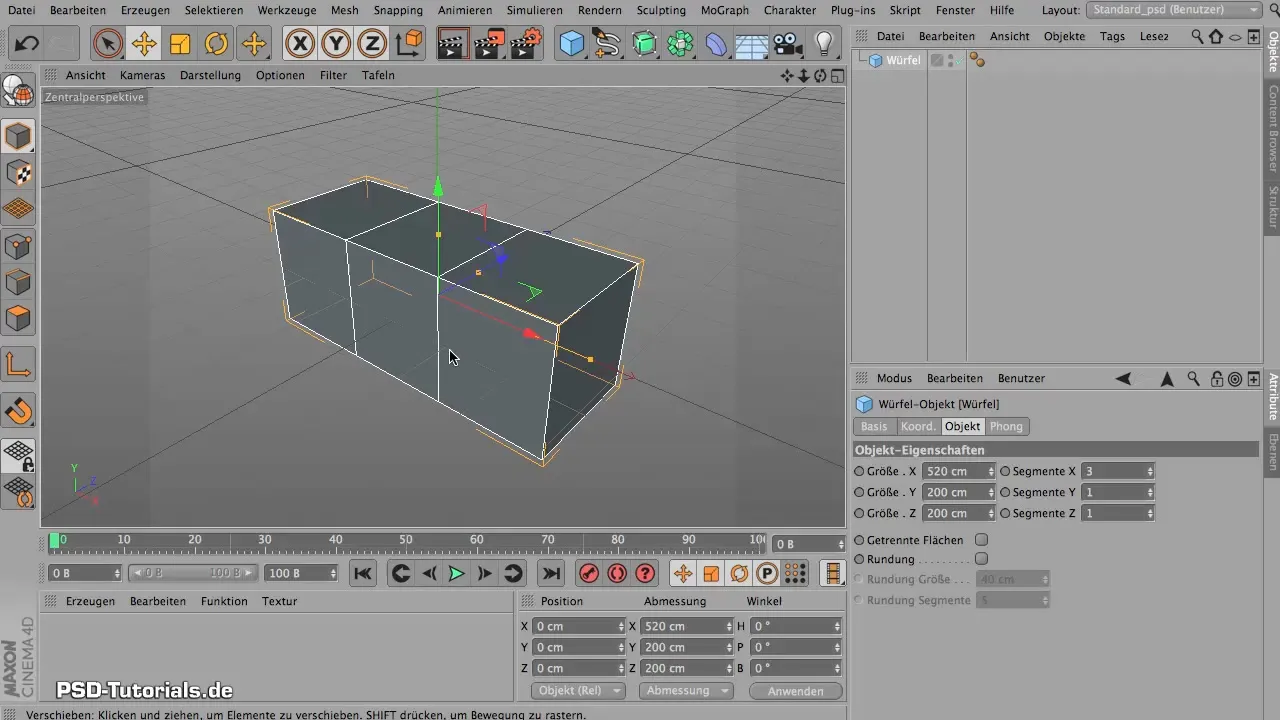Record active objects keyframe
This screenshot has height=720, width=1280.
[589, 573]
